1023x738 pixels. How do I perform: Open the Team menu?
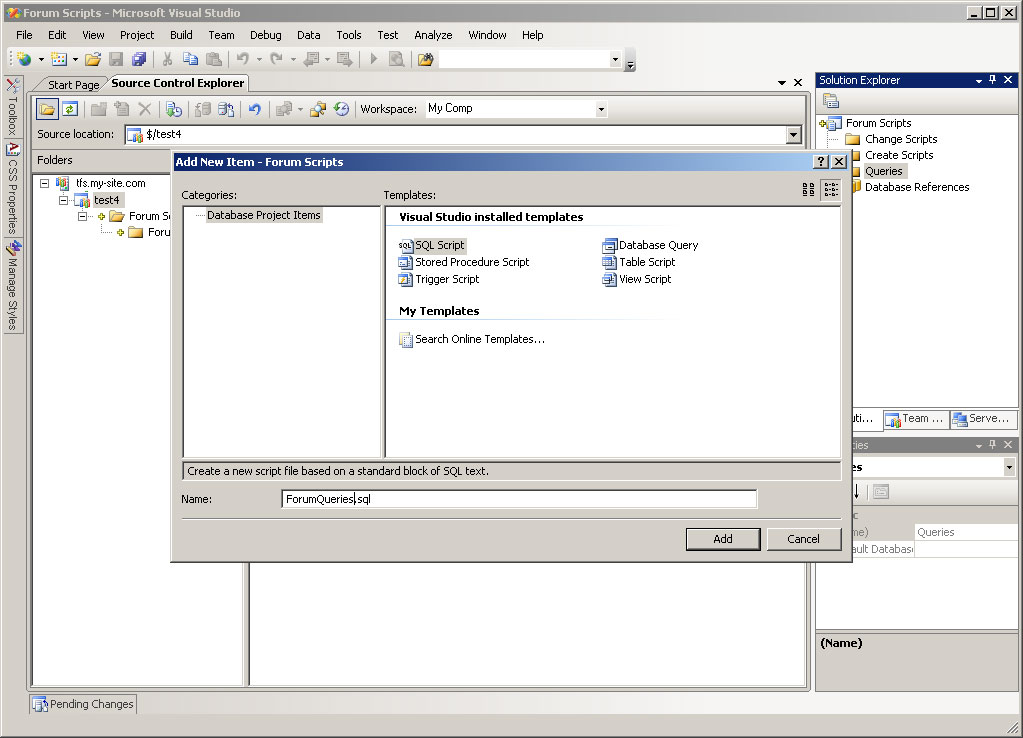click(221, 35)
